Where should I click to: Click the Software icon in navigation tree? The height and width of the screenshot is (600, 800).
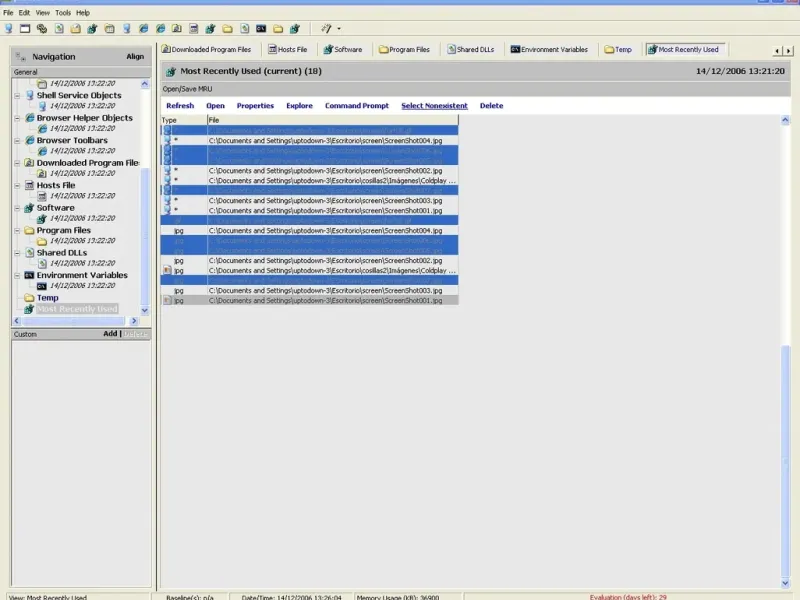[x=29, y=208]
